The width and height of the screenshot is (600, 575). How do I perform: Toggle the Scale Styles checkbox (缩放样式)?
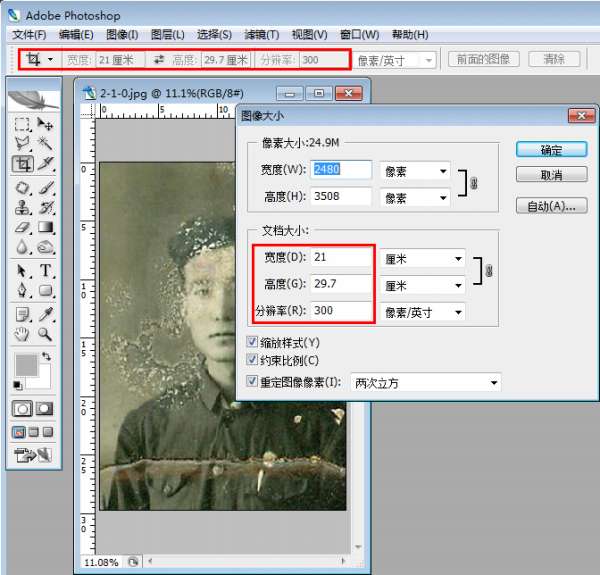click(x=252, y=342)
